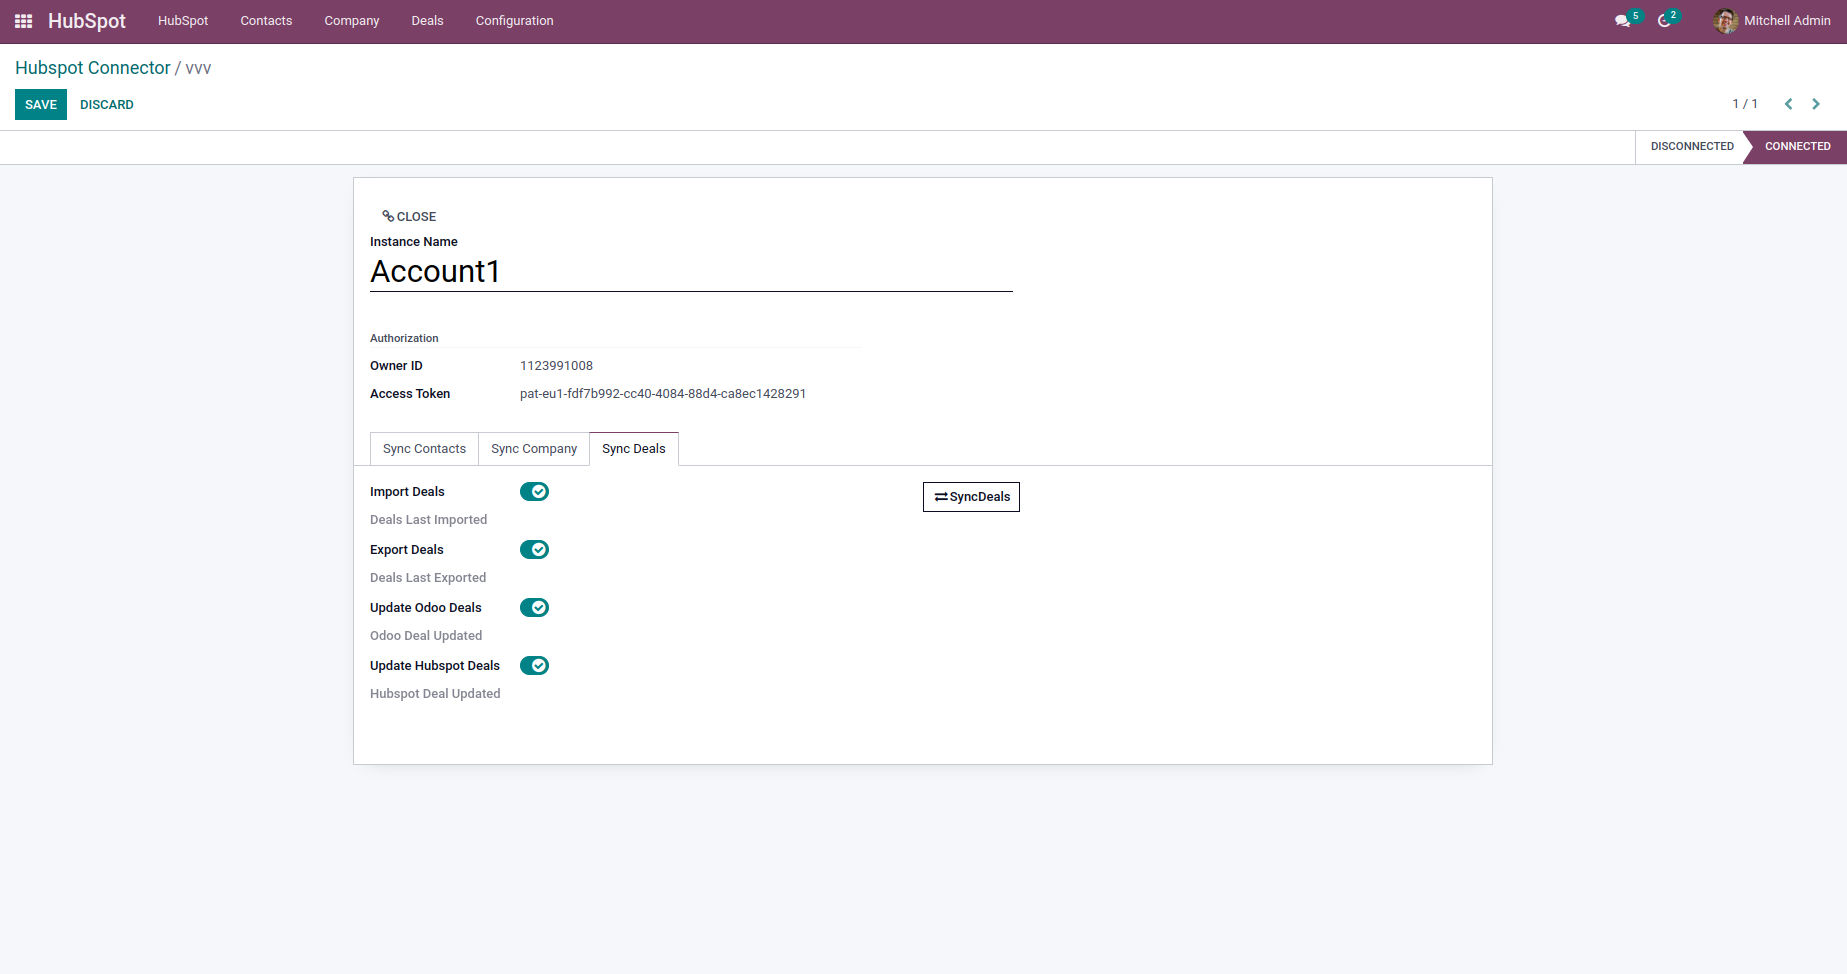Screen dimensions: 1847x974
Task: Go to next record arrow
Action: 1816,104
